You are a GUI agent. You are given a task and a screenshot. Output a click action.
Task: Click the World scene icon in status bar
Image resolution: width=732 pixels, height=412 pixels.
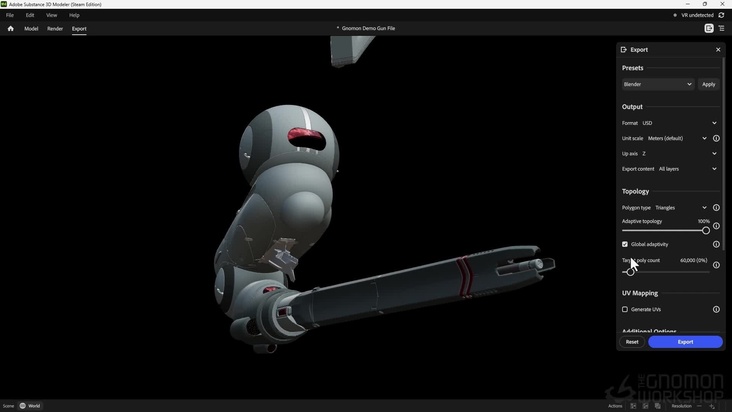pos(22,405)
